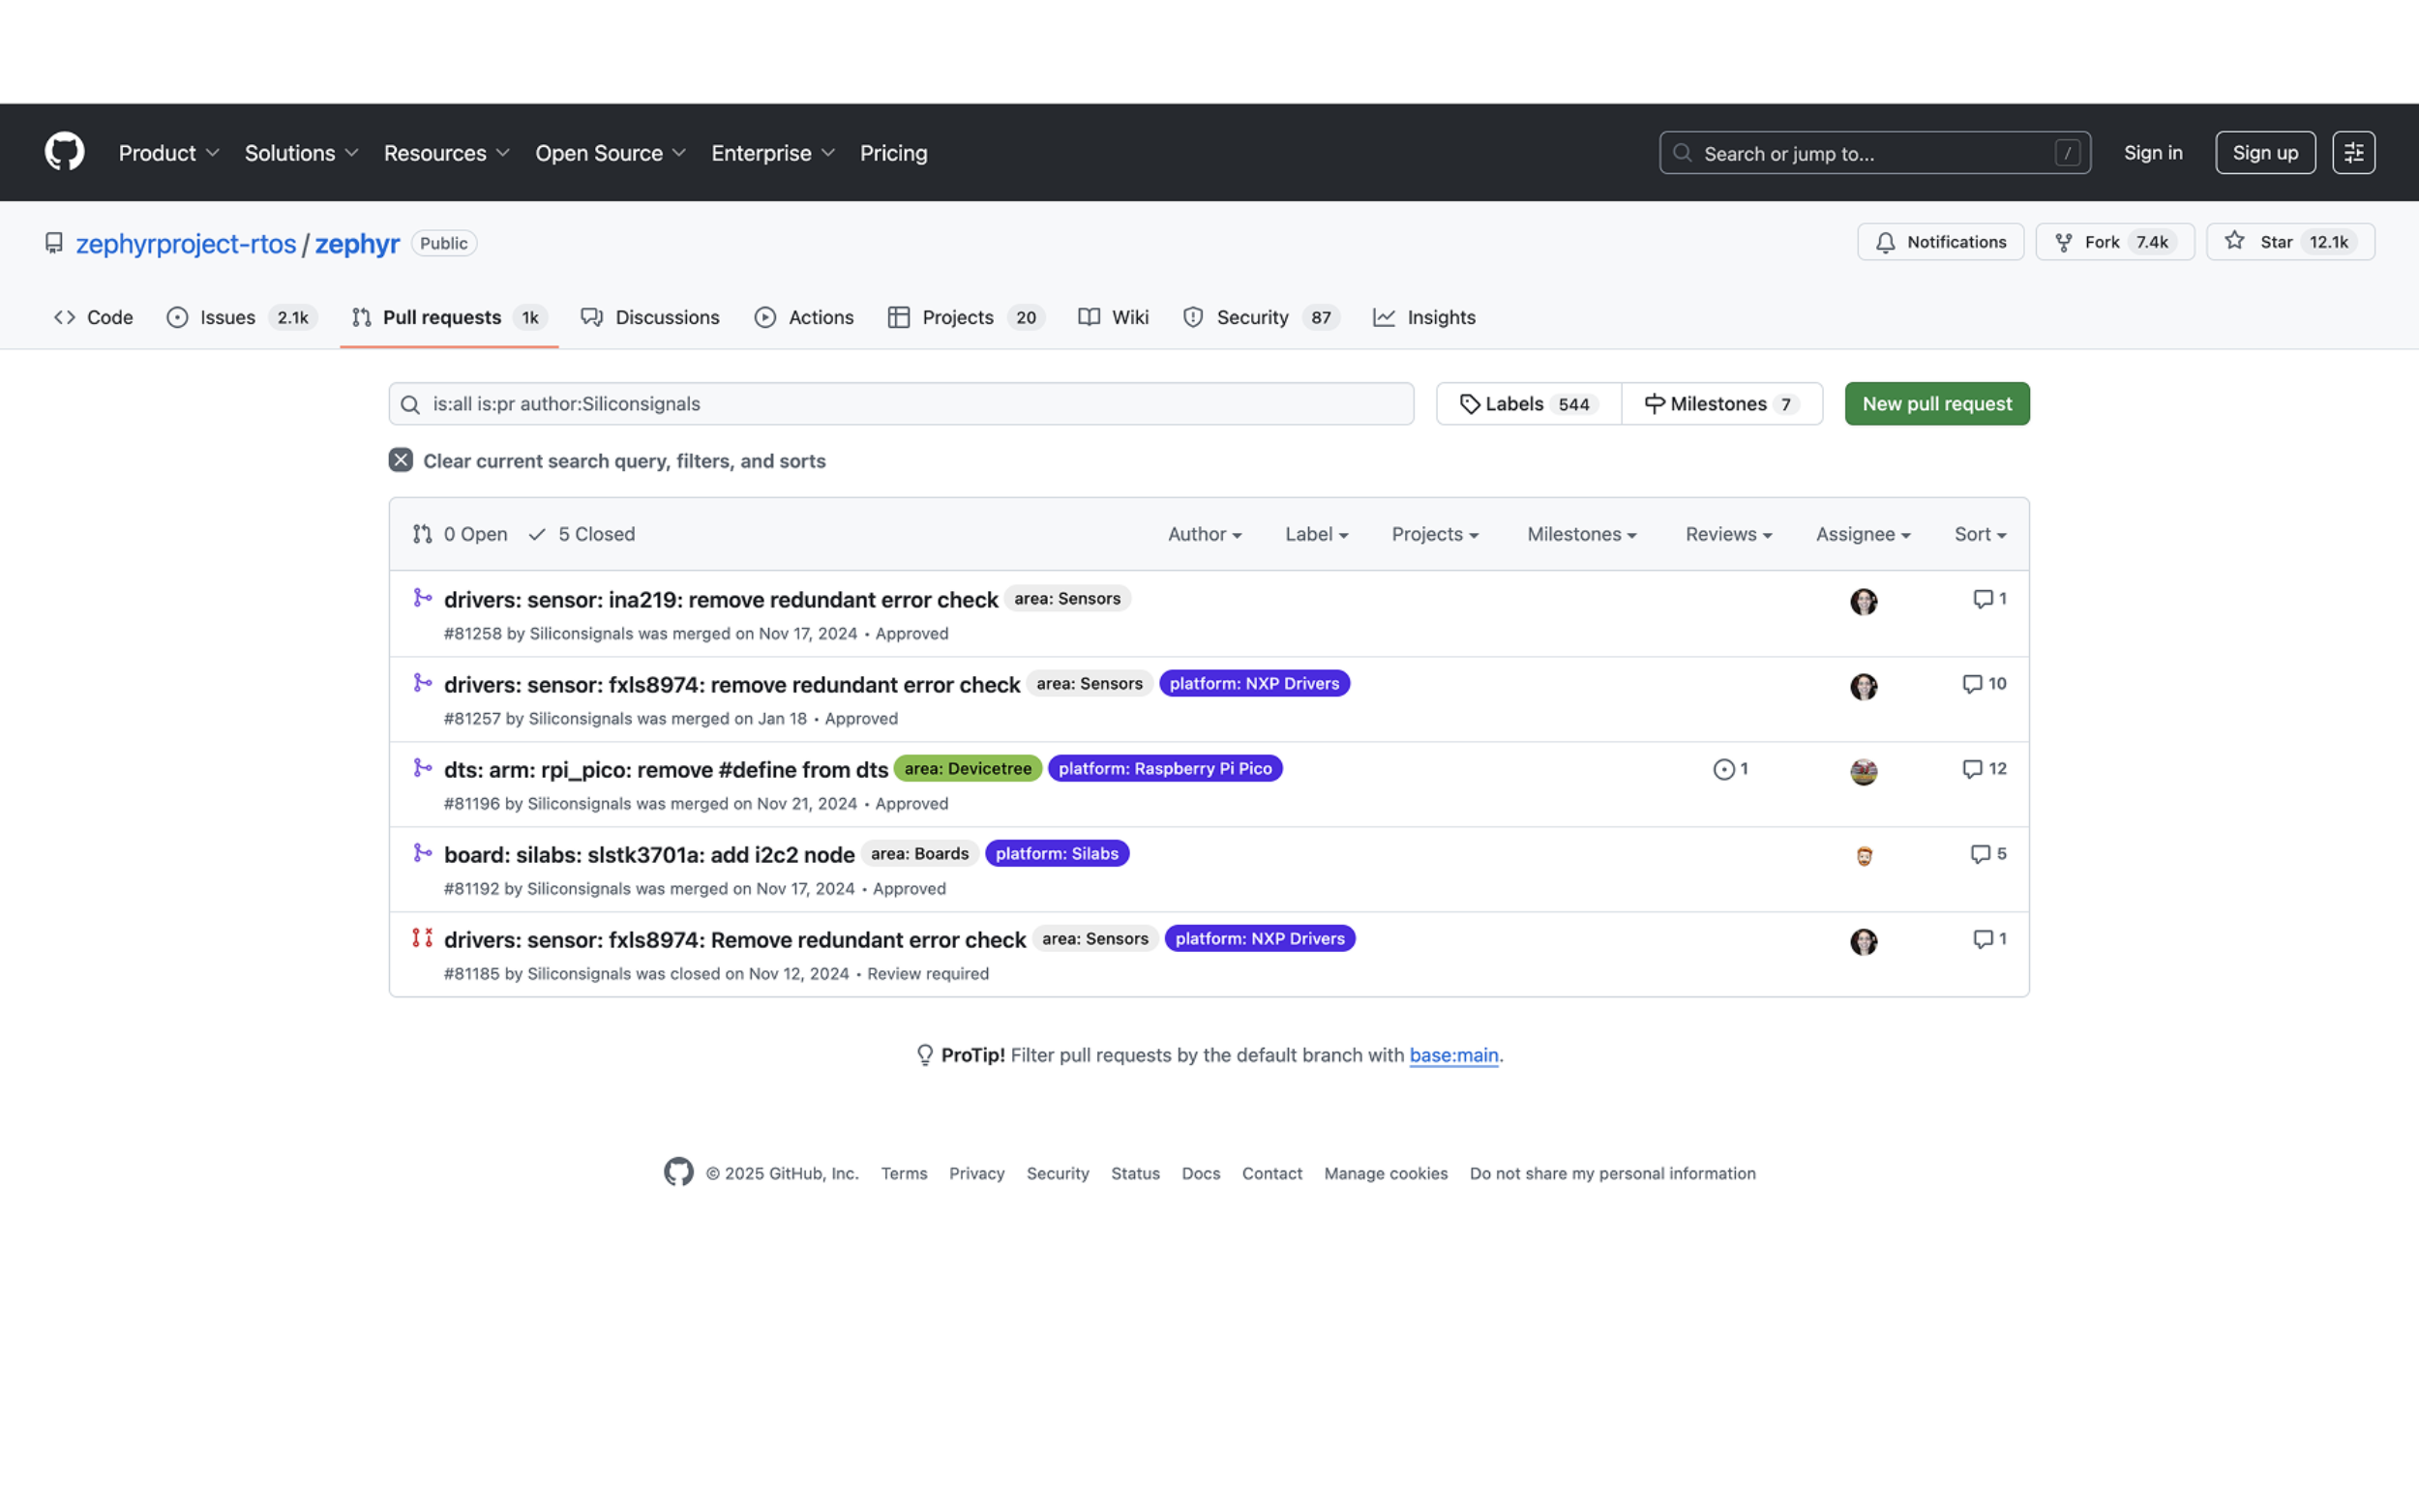Click the base:main ProTip link
The image size is (2419, 1512).
point(1453,1055)
